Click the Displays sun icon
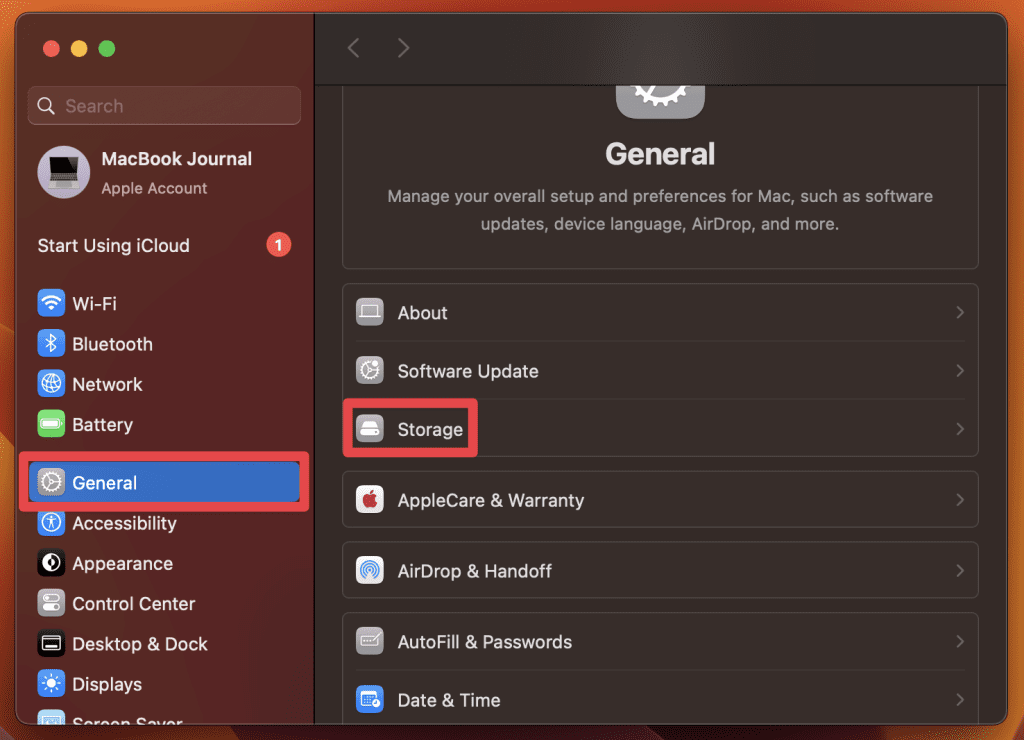The width and height of the screenshot is (1024, 740). click(51, 684)
